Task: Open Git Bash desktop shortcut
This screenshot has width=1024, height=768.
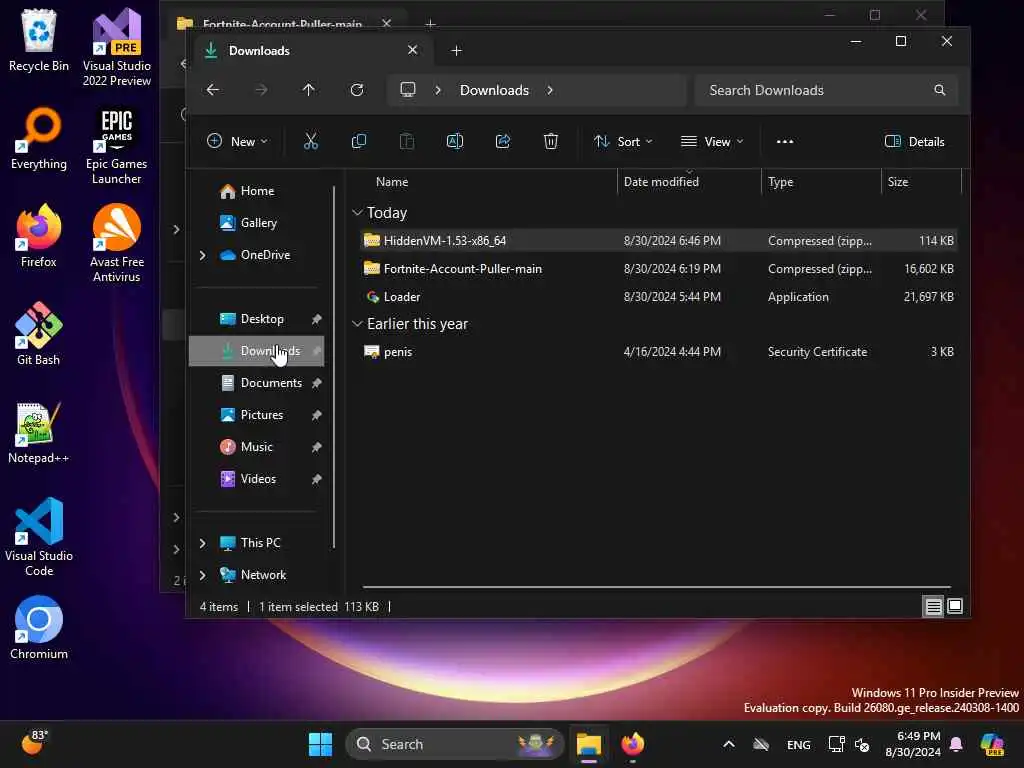Action: (x=39, y=334)
